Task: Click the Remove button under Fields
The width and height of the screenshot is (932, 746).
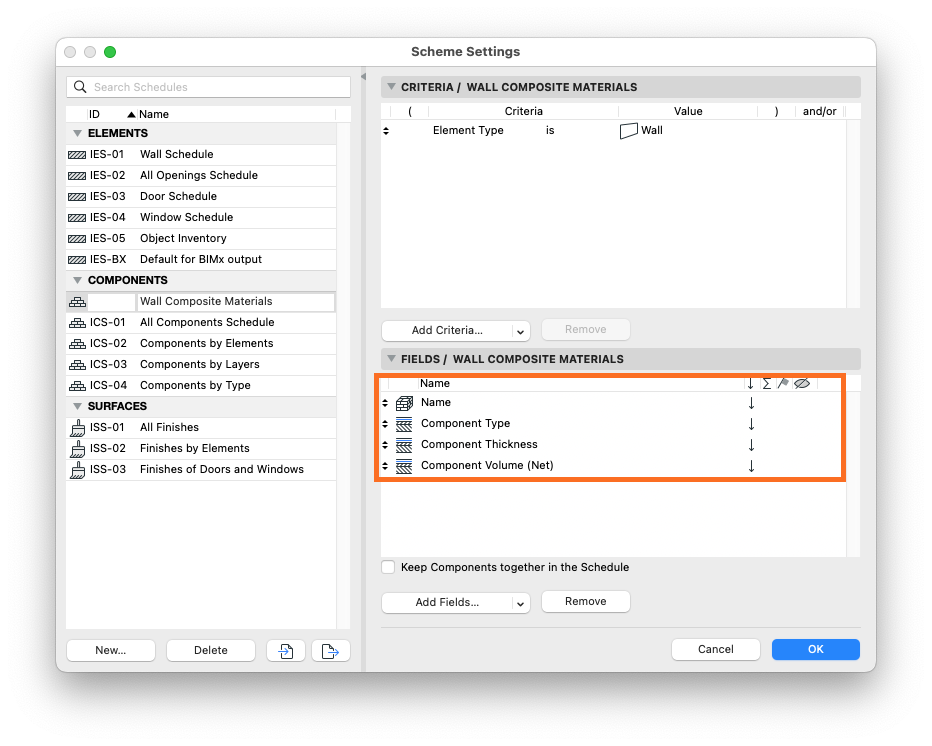Action: pyautogui.click(x=585, y=602)
